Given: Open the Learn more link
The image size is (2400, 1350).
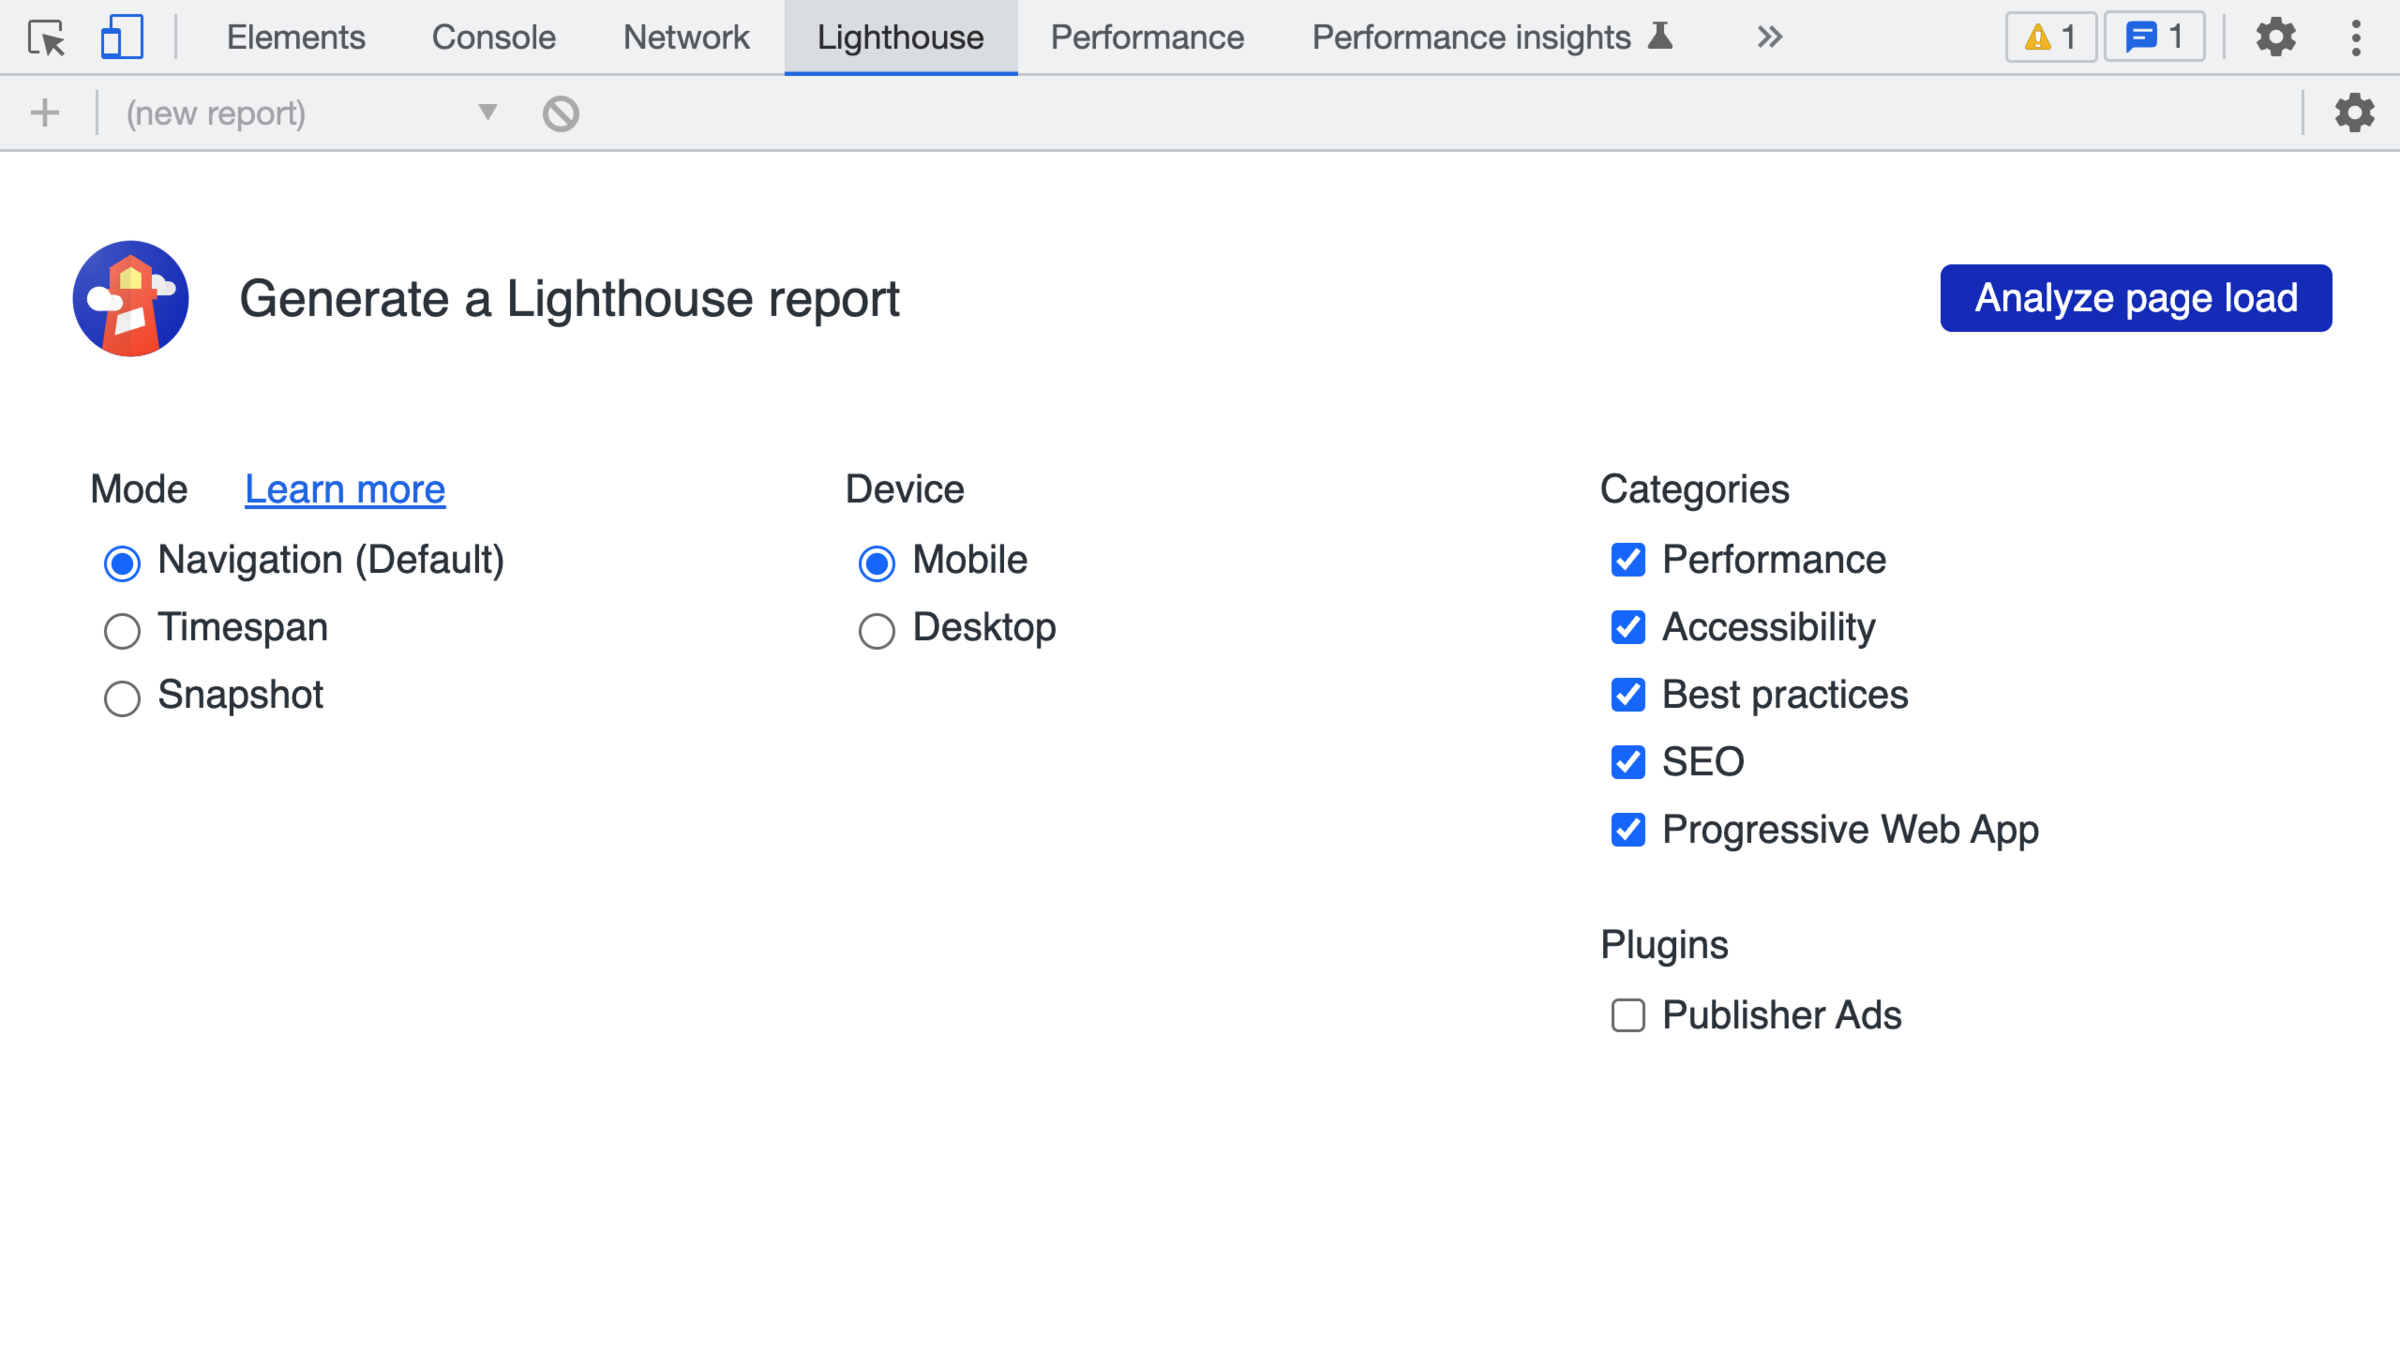Looking at the screenshot, I should [x=345, y=490].
